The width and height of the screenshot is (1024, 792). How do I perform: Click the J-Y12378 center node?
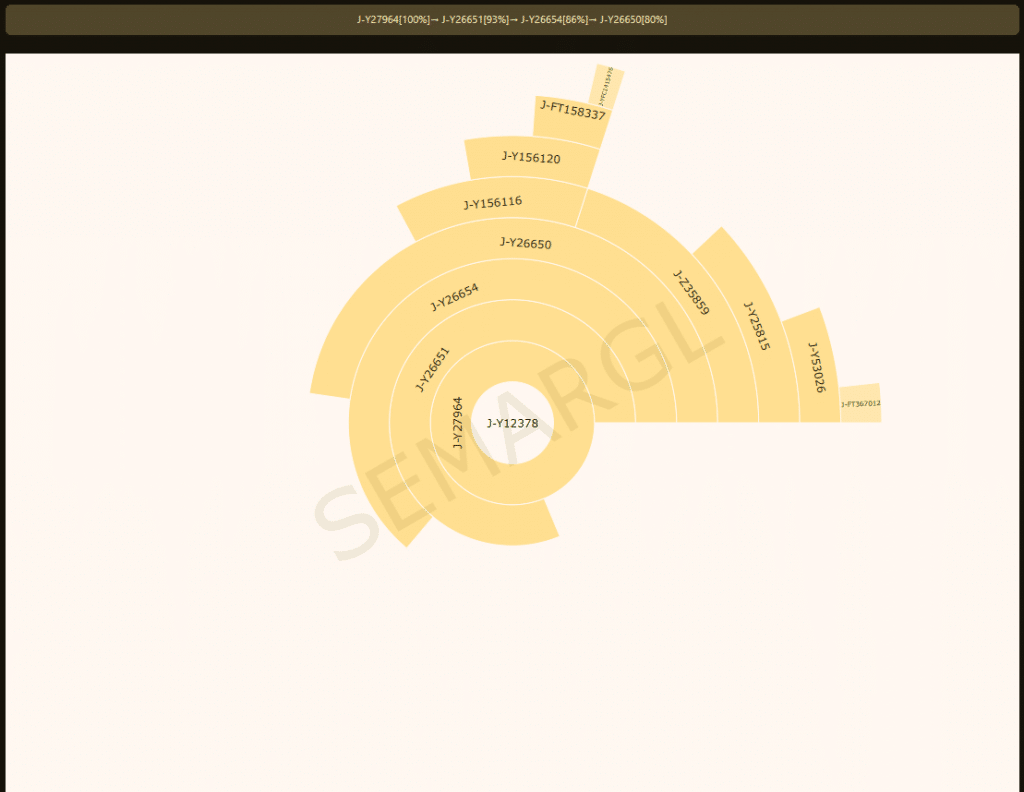pyautogui.click(x=512, y=423)
